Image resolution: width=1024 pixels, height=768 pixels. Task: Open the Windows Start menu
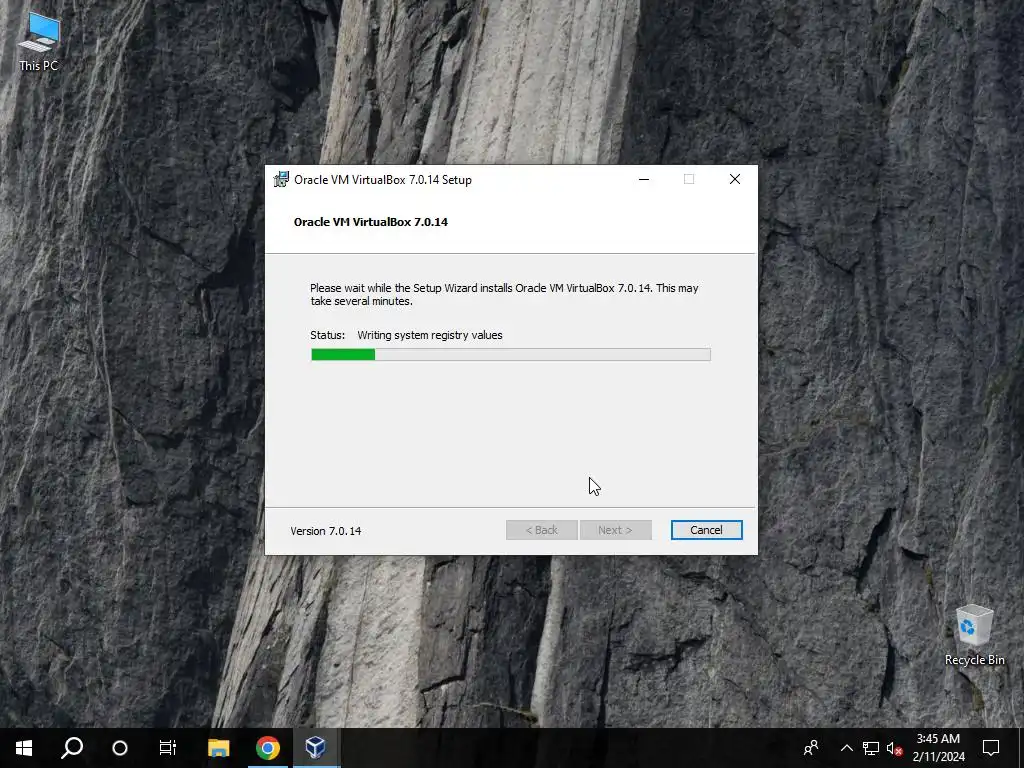24,748
